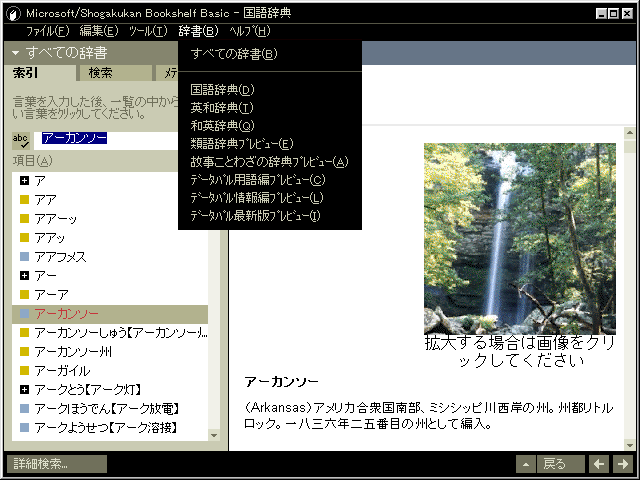Click the forward arrow navigation icon
The height and width of the screenshot is (480, 640).
click(621, 464)
